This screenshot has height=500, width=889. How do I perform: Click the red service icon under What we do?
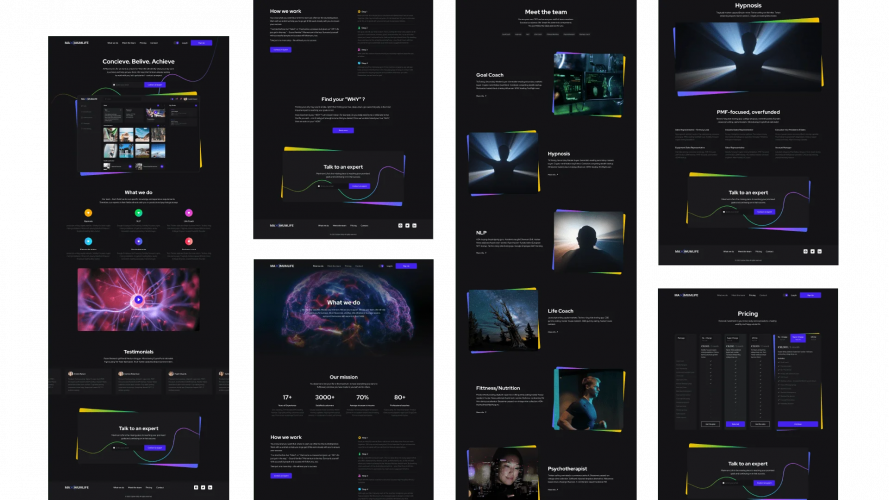coord(189,241)
